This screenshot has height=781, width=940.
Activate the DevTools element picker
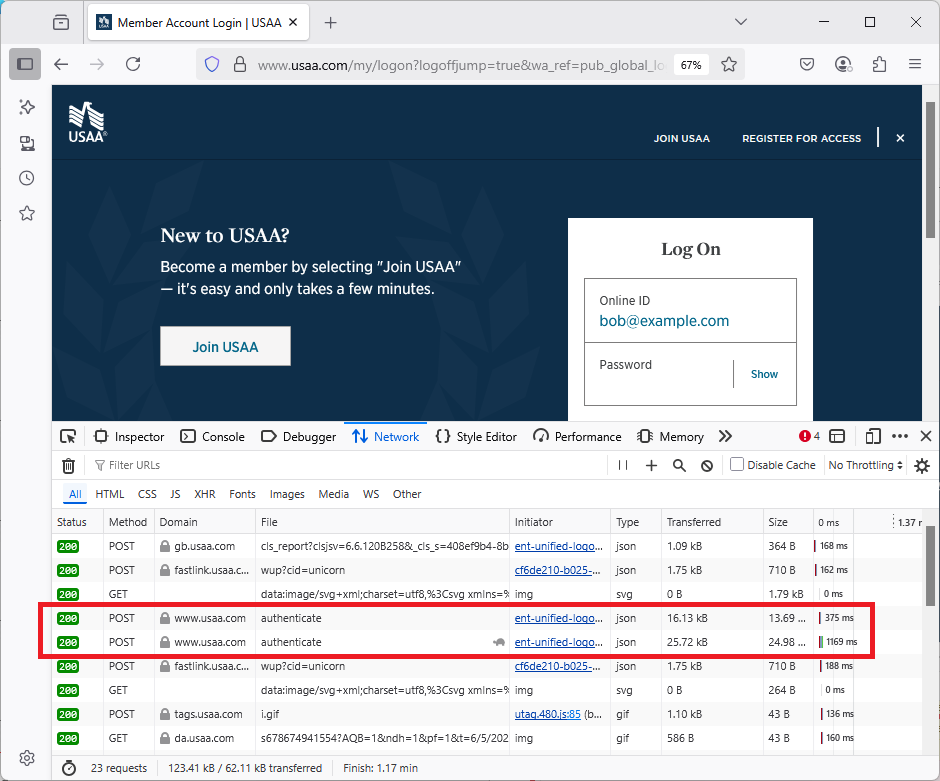click(x=68, y=436)
